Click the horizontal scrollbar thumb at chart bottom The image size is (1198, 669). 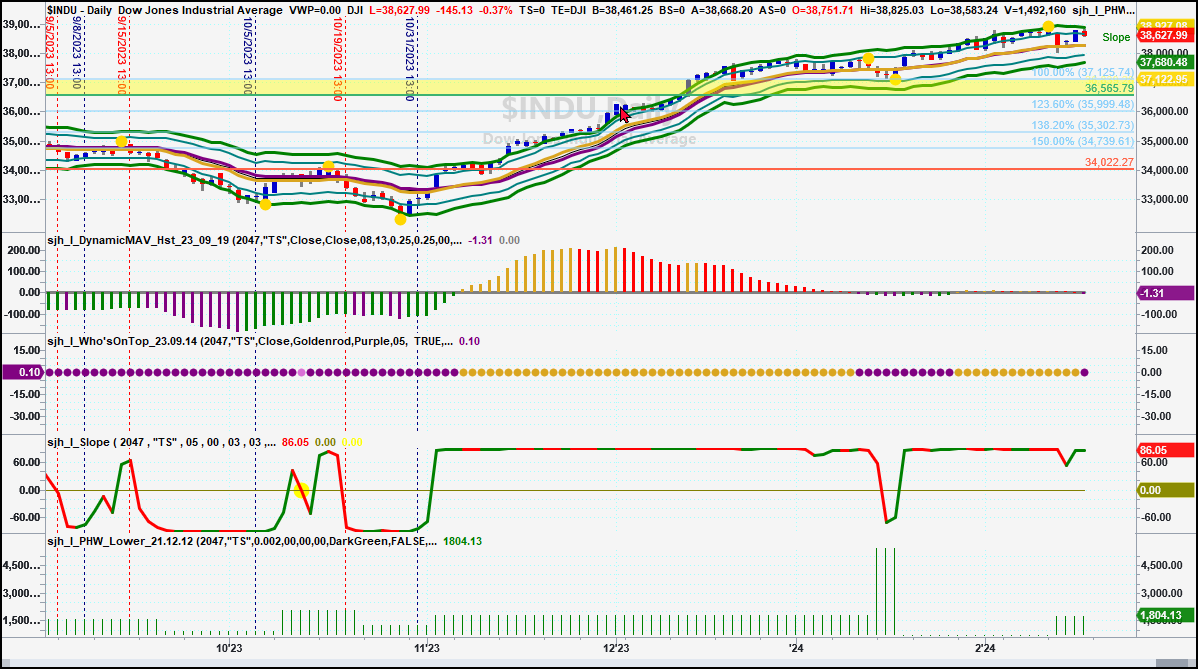coord(1173,662)
